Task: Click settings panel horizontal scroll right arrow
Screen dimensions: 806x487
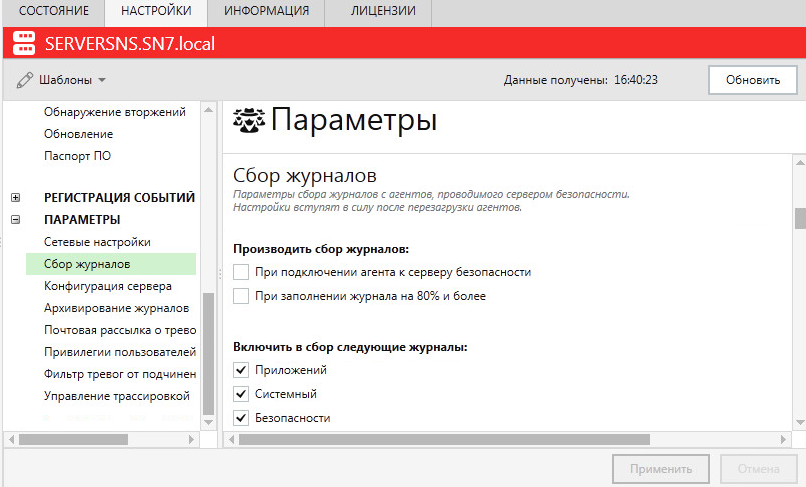Action: [x=783, y=440]
